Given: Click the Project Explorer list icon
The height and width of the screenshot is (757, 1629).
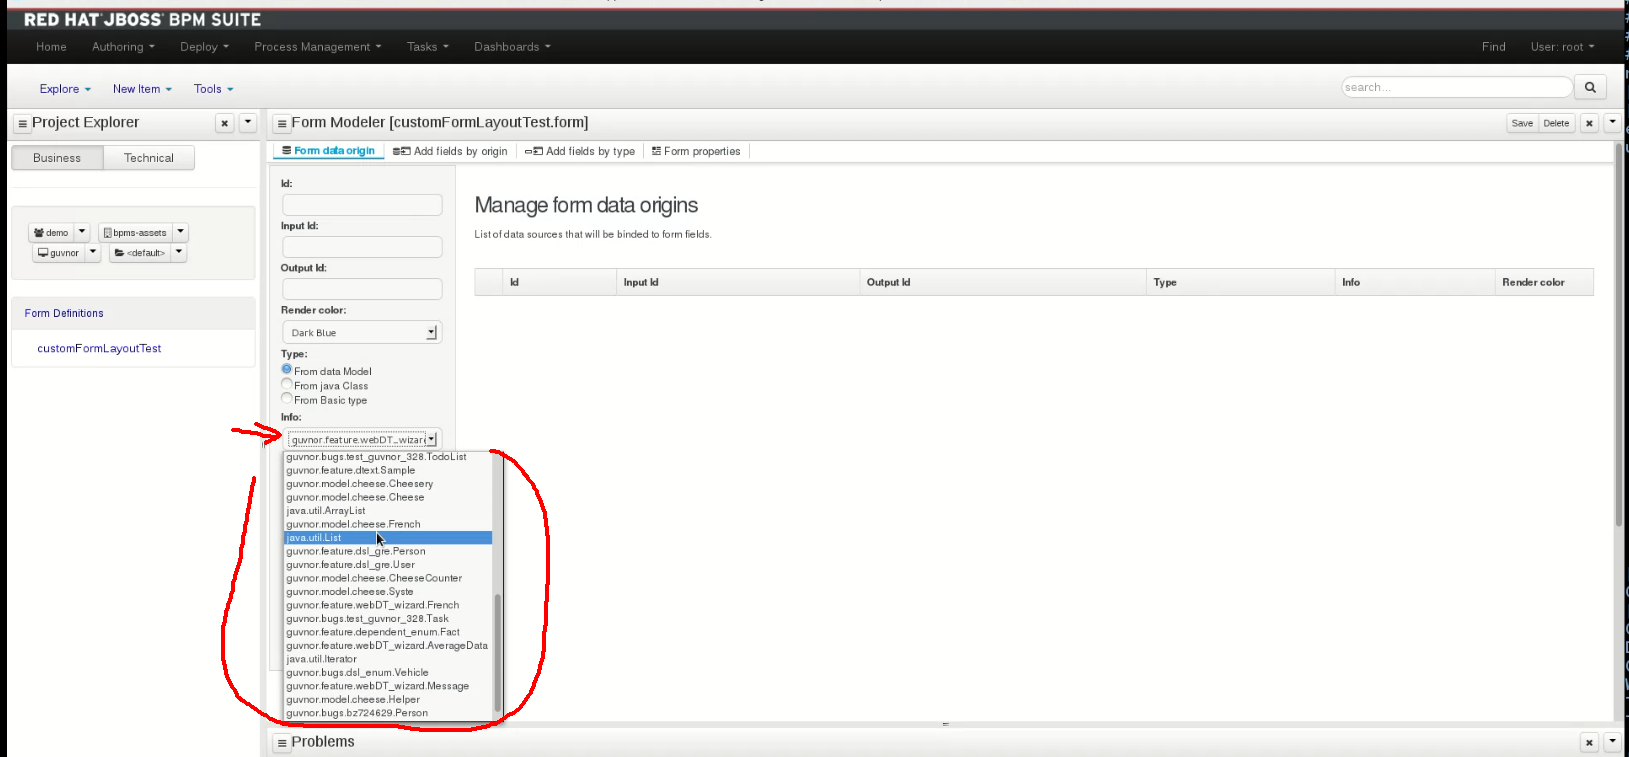Looking at the screenshot, I should [22, 124].
